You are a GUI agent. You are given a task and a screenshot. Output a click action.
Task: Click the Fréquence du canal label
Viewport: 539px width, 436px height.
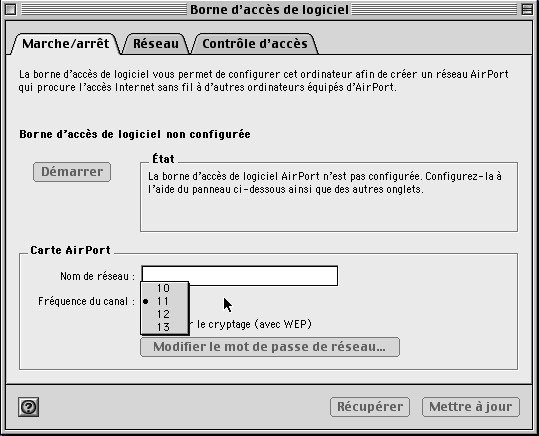(86, 302)
